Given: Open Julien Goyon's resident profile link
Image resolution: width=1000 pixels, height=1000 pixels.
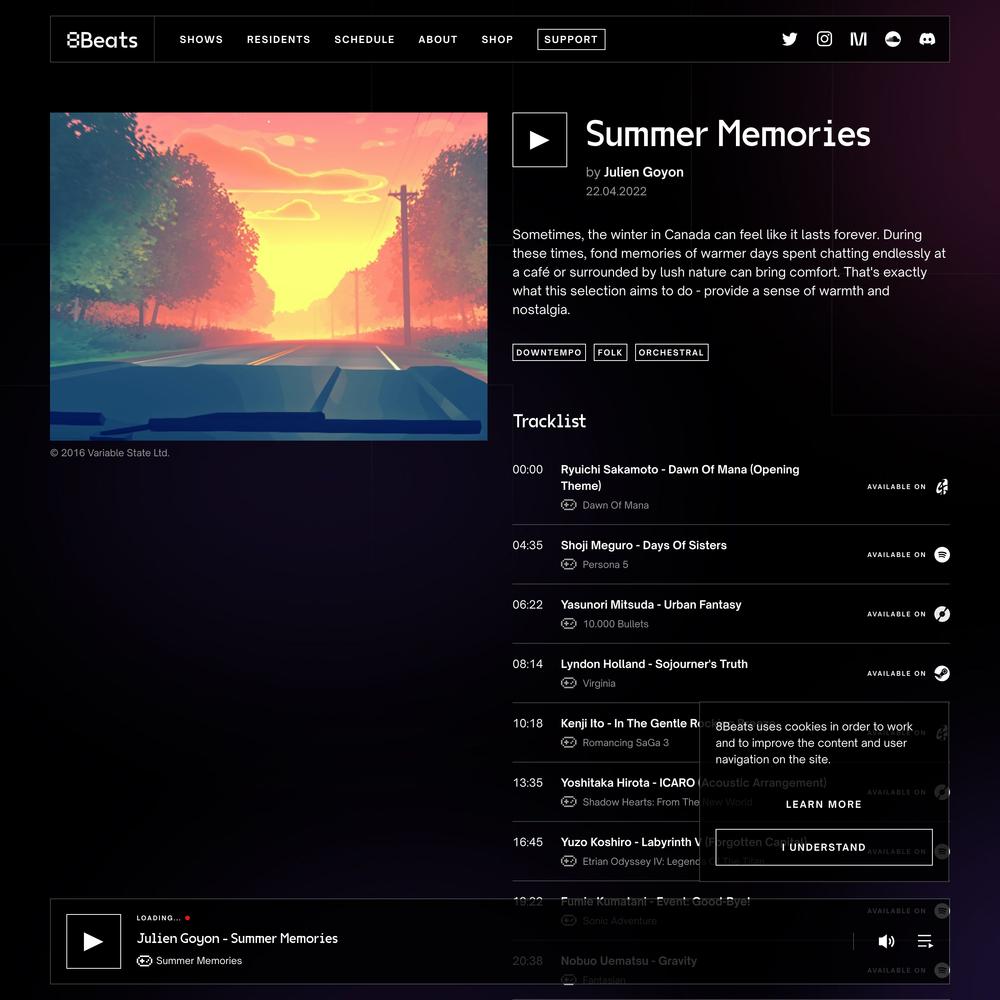Looking at the screenshot, I should click(643, 172).
